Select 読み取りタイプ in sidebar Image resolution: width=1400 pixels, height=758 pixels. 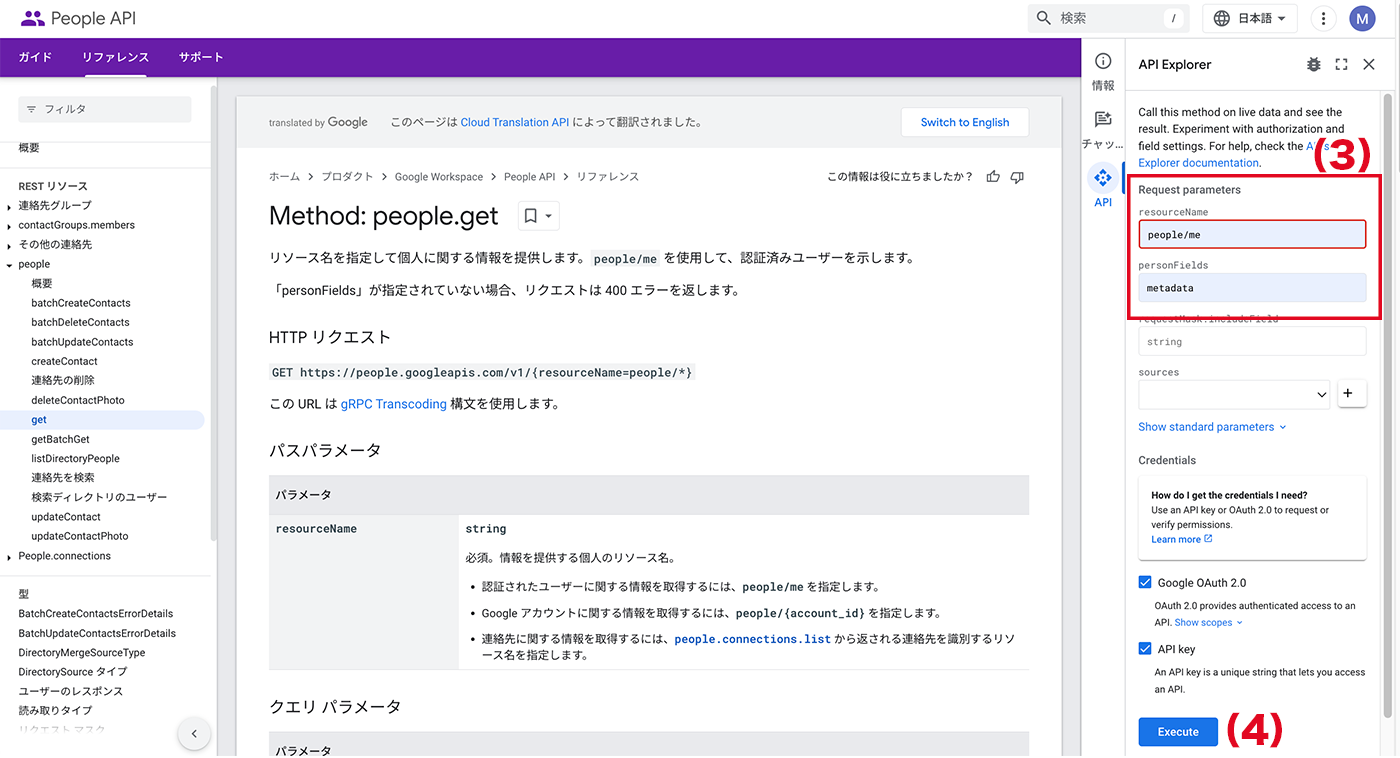55,711
